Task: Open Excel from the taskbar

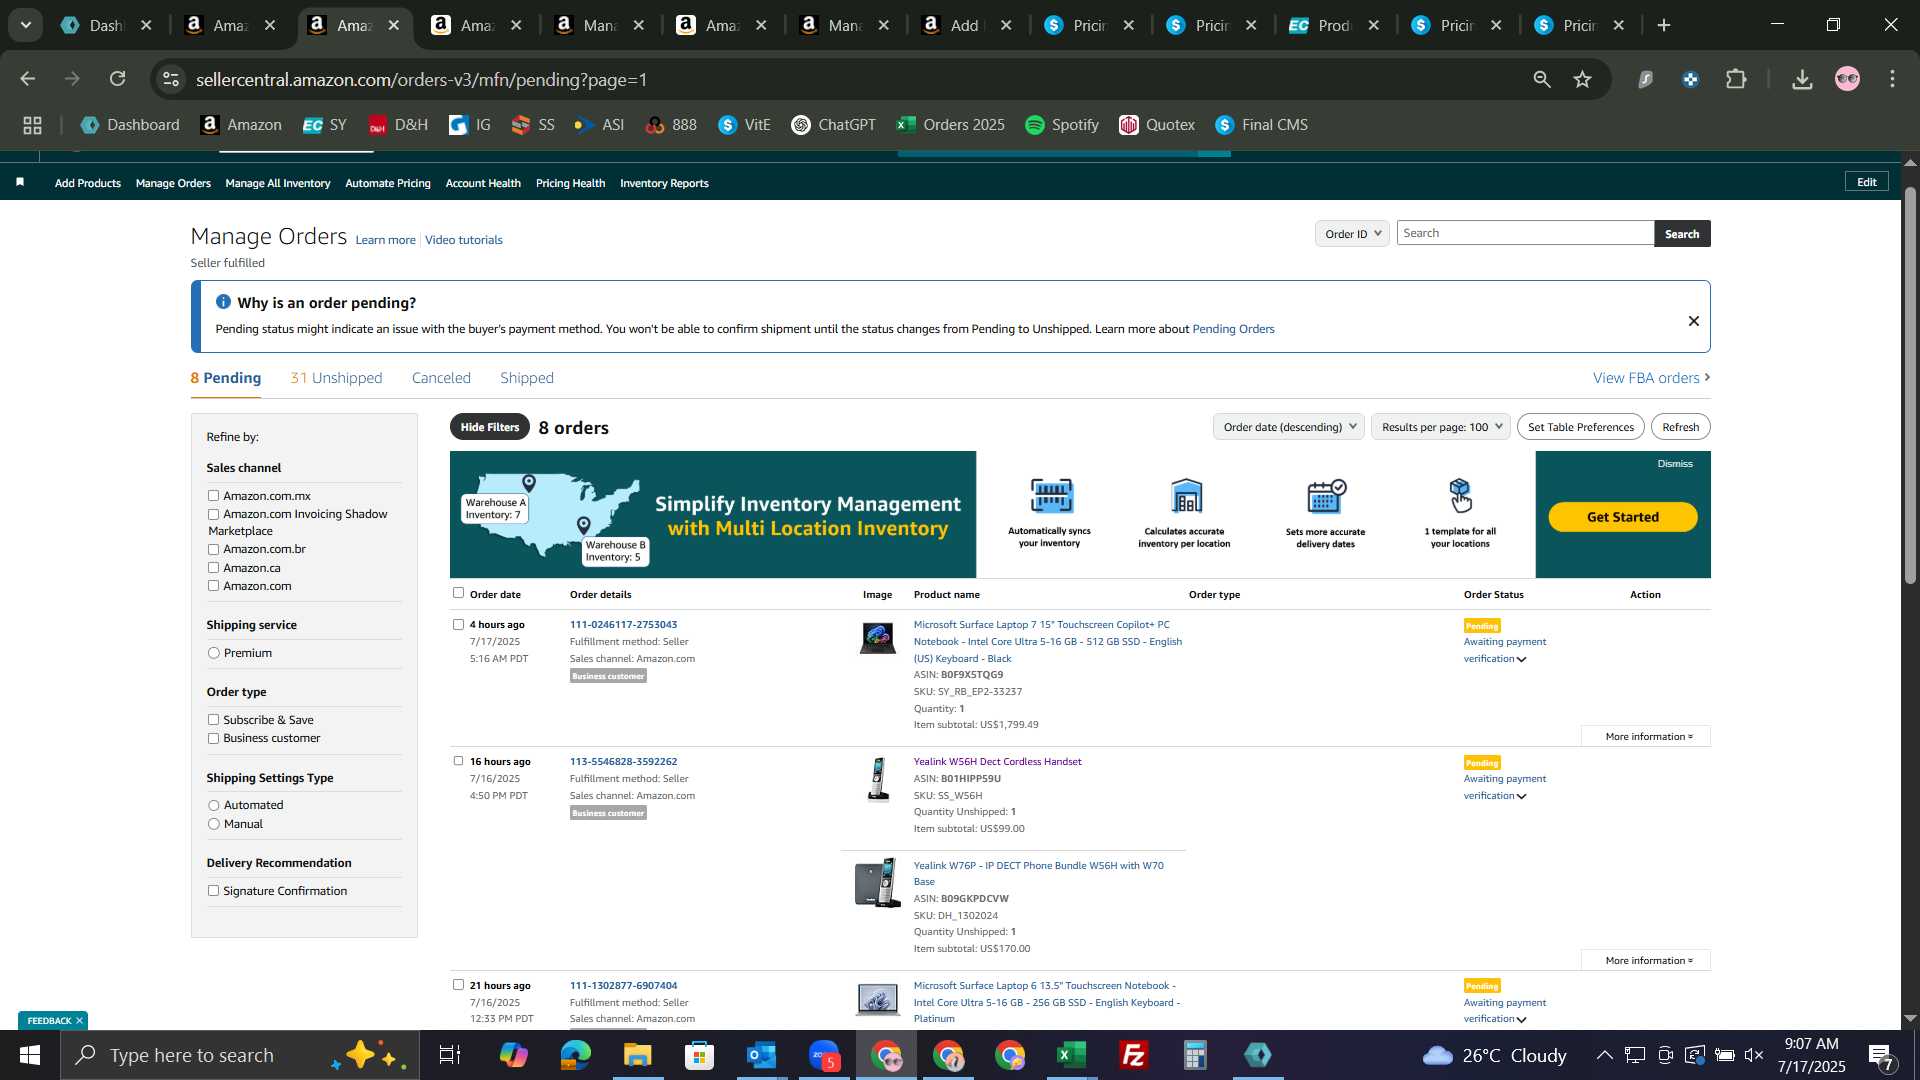Action: (1072, 1055)
